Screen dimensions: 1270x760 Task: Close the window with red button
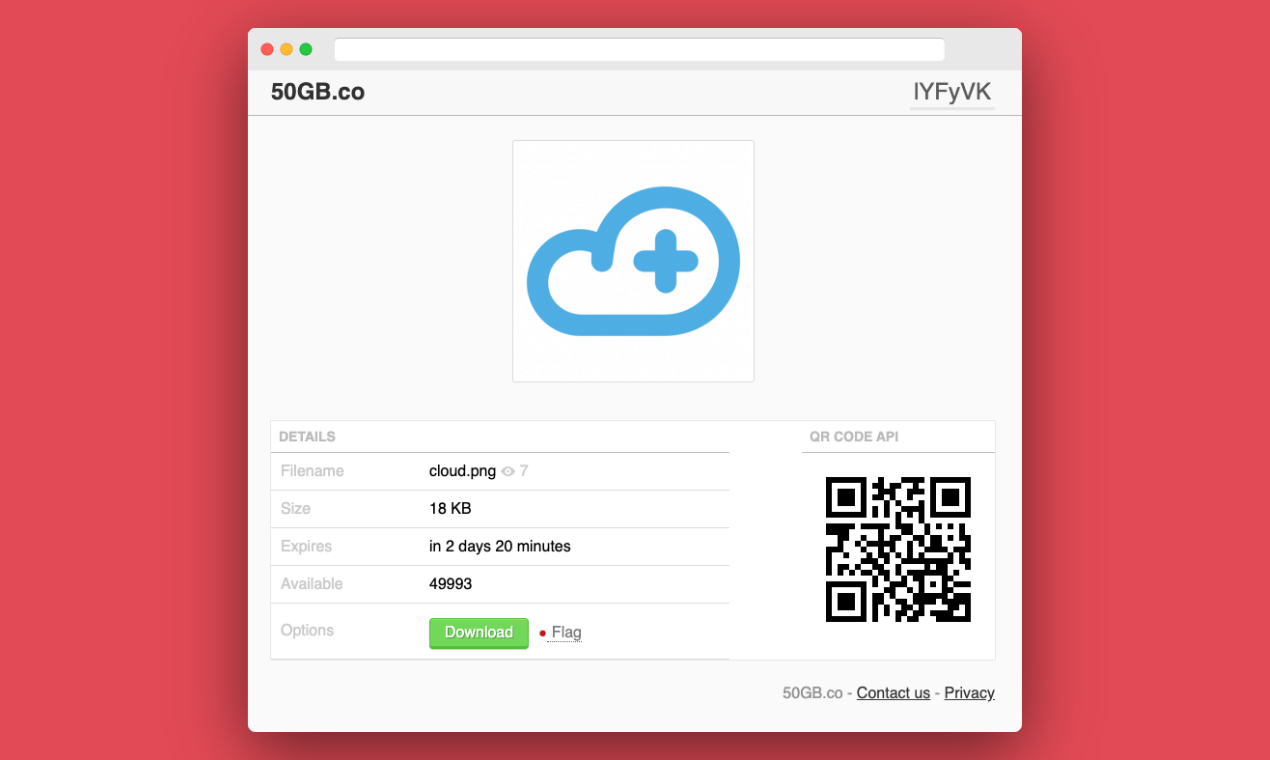267,49
